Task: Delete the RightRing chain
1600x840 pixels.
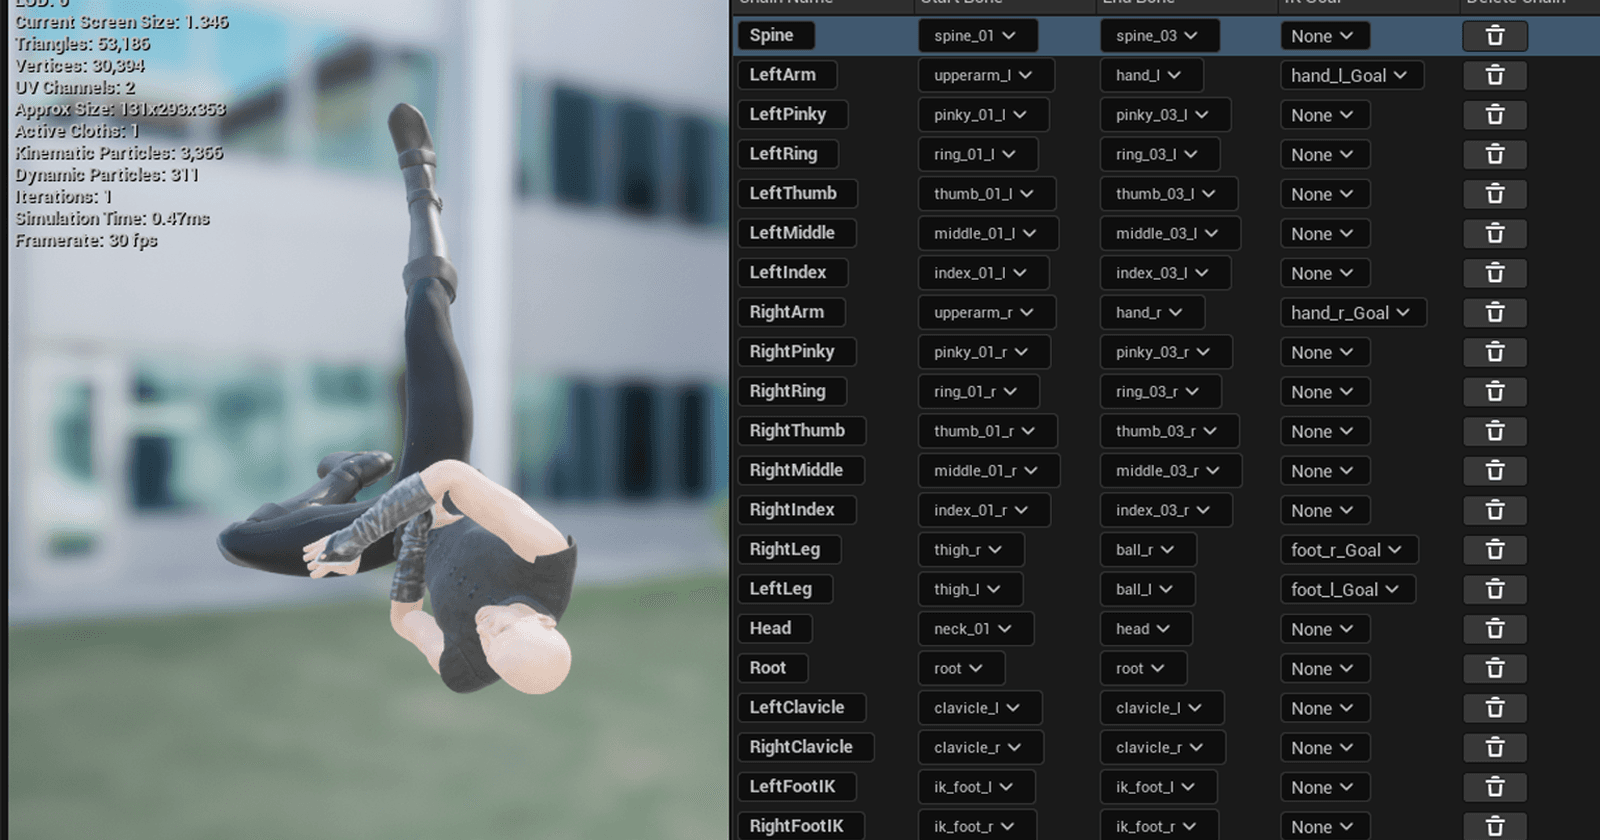Action: click(1495, 392)
